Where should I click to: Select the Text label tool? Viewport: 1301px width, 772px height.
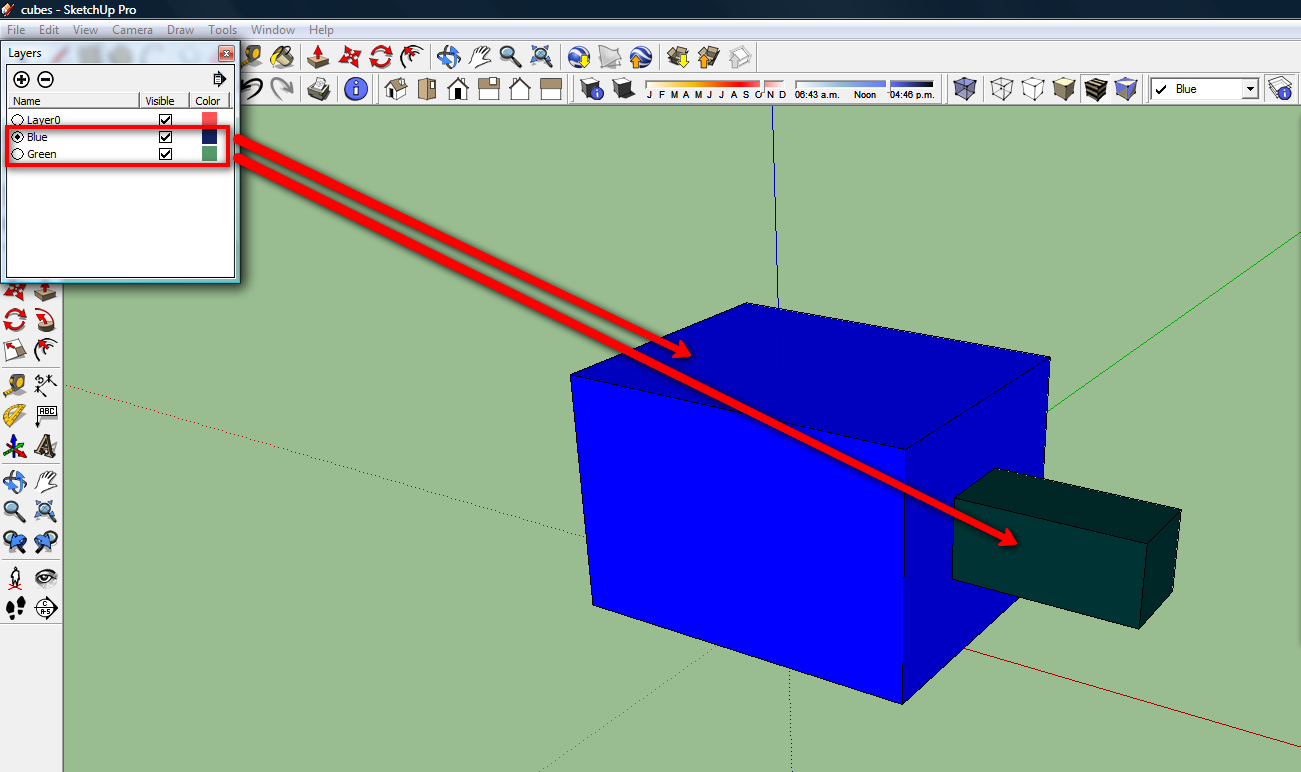[x=45, y=414]
